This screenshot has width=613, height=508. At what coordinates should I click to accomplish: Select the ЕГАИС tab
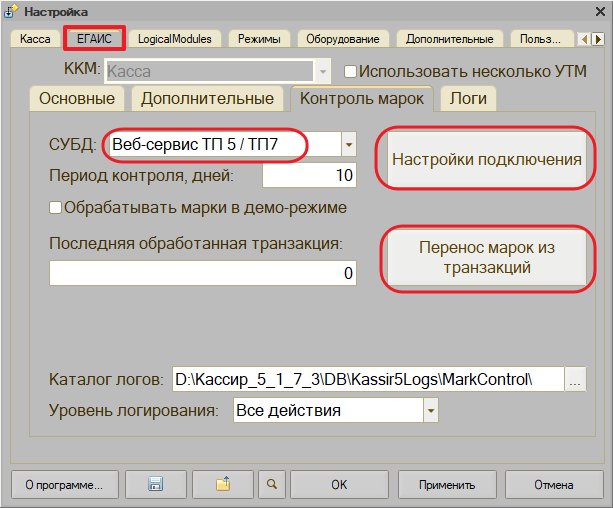(94, 38)
